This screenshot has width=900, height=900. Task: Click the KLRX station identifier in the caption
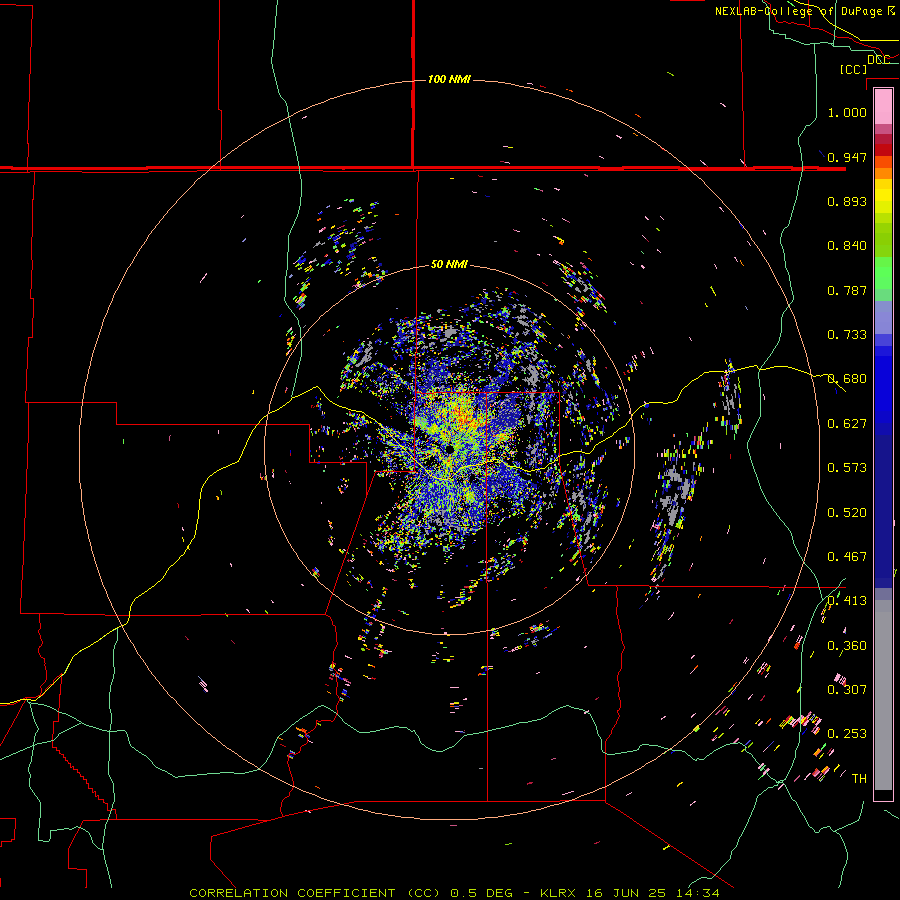pos(558,893)
